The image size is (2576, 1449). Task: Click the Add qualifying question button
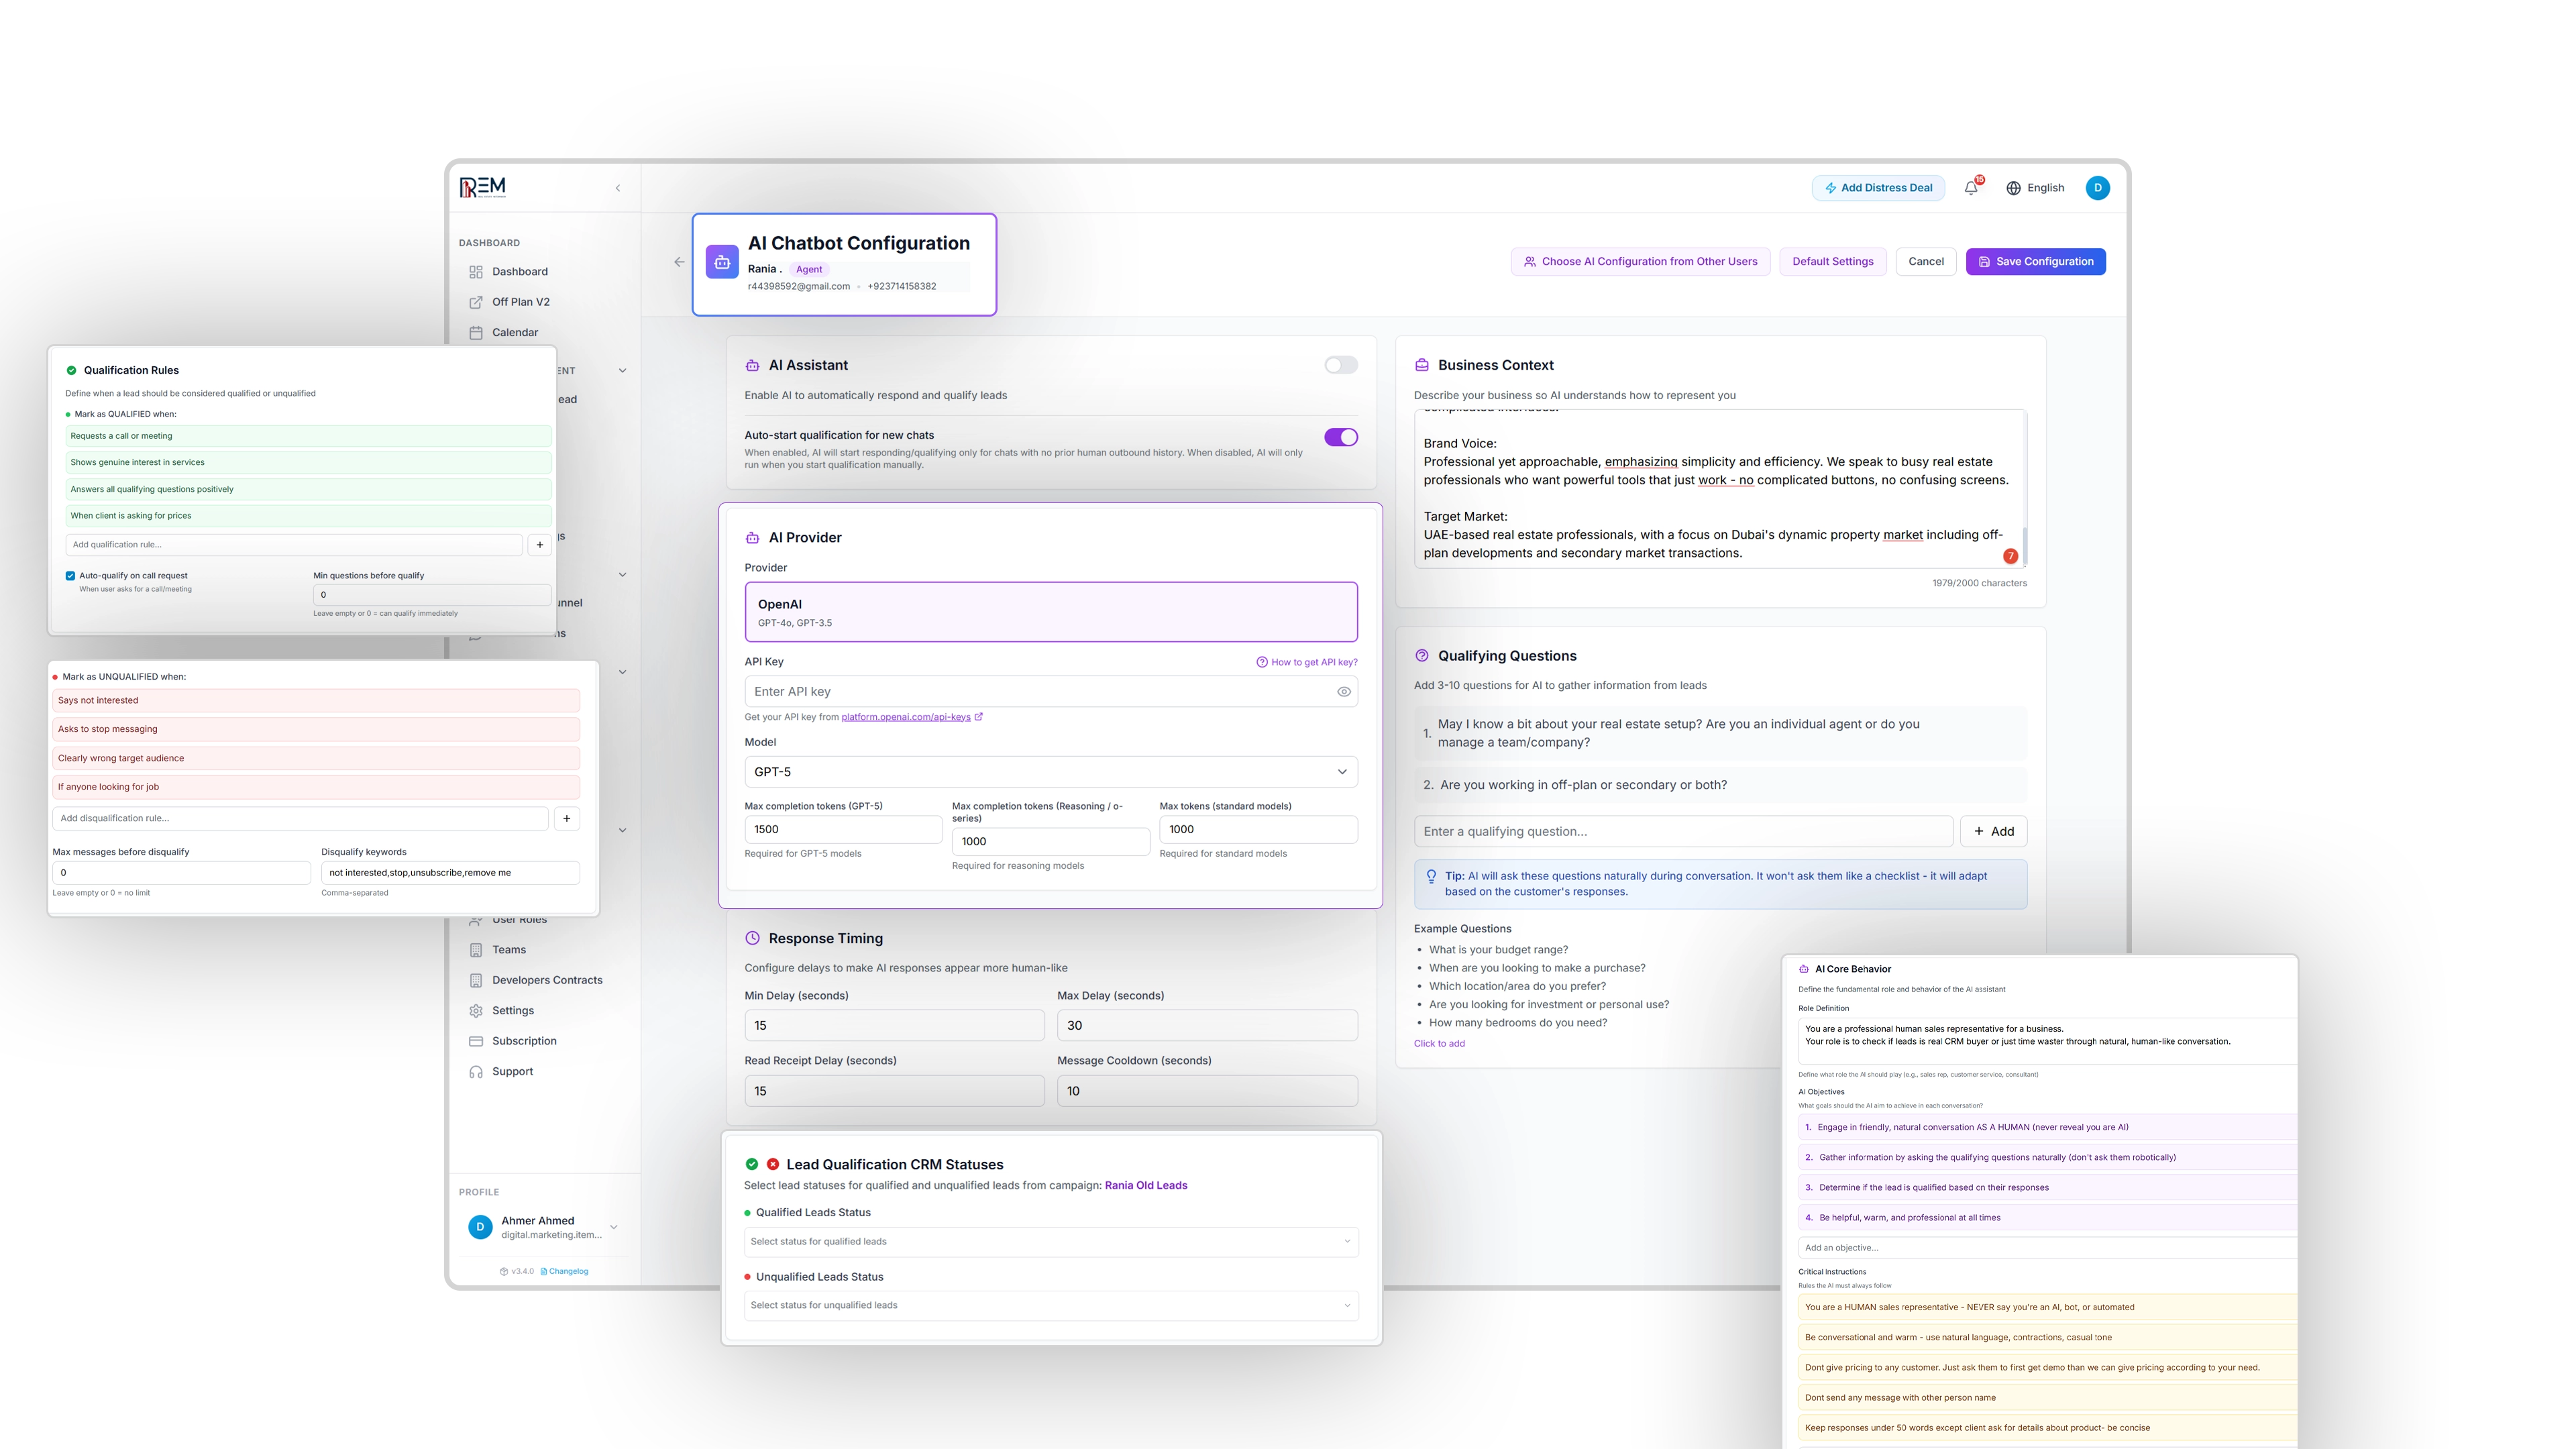coord(1993,832)
